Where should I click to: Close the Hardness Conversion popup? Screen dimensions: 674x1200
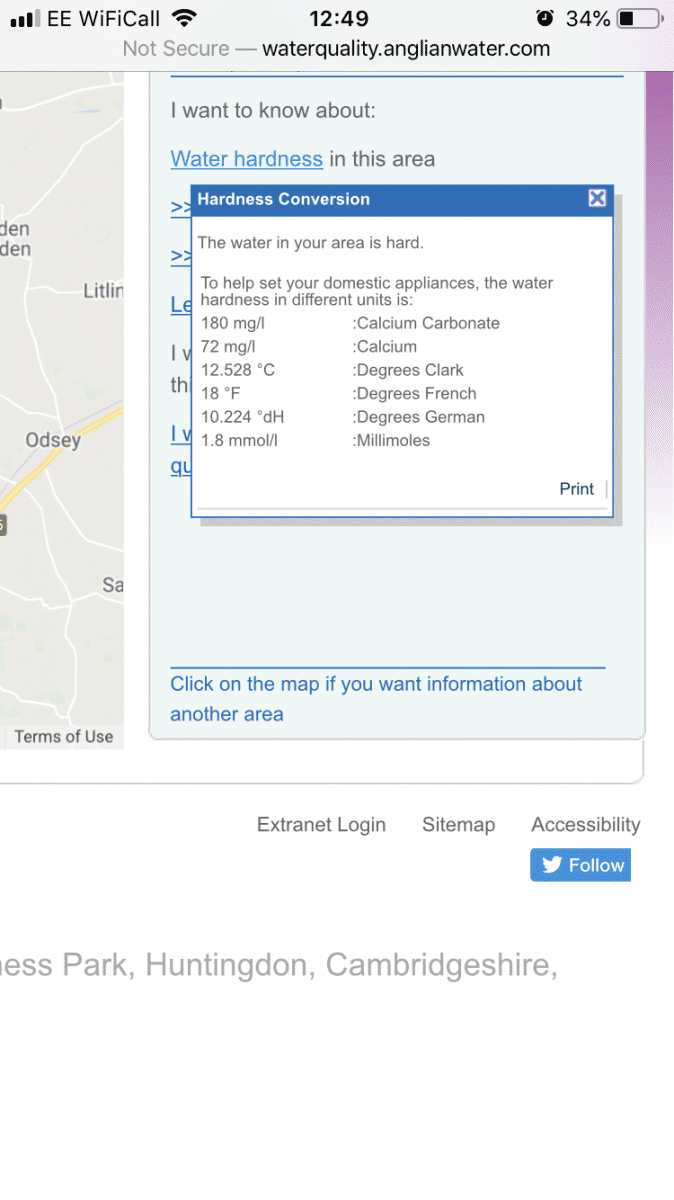pyautogui.click(x=597, y=198)
